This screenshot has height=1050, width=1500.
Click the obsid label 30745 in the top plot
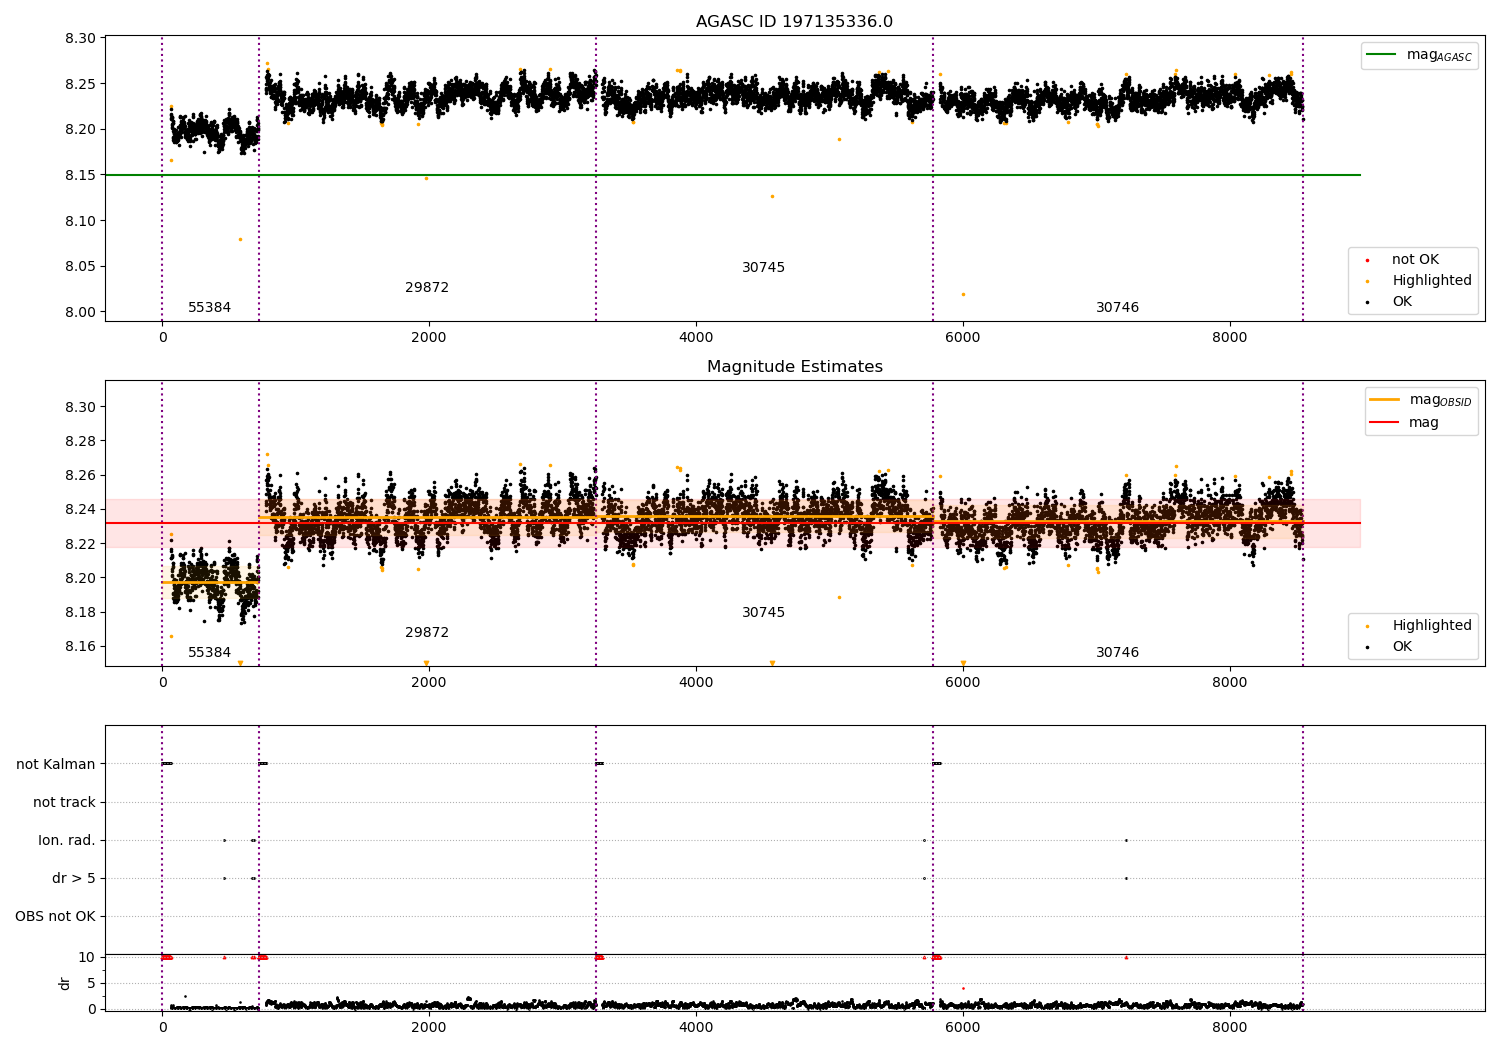763,268
